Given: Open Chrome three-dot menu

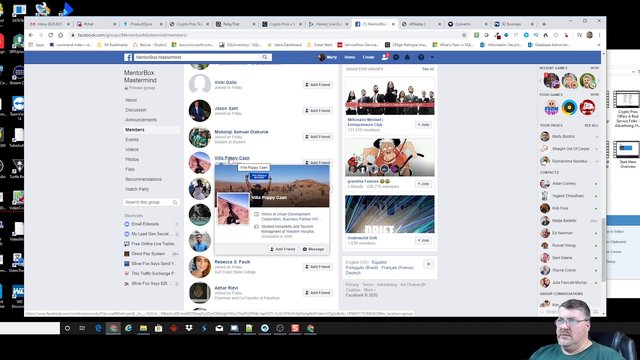Looking at the screenshot, I should (x=600, y=35).
